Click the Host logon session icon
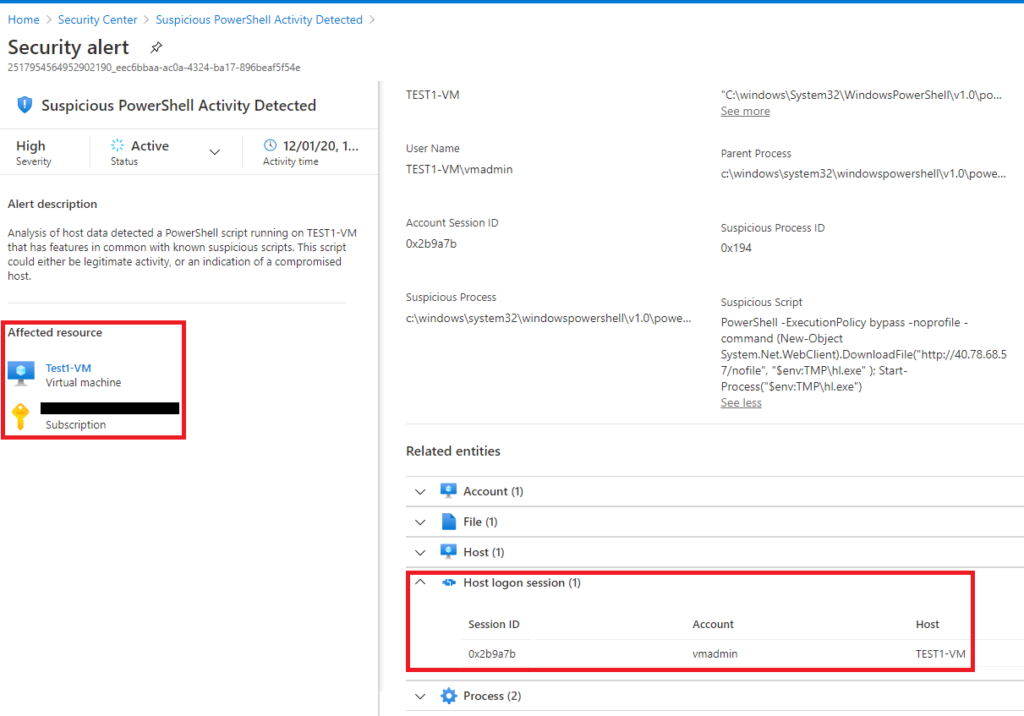This screenshot has height=716, width=1024. coord(448,582)
